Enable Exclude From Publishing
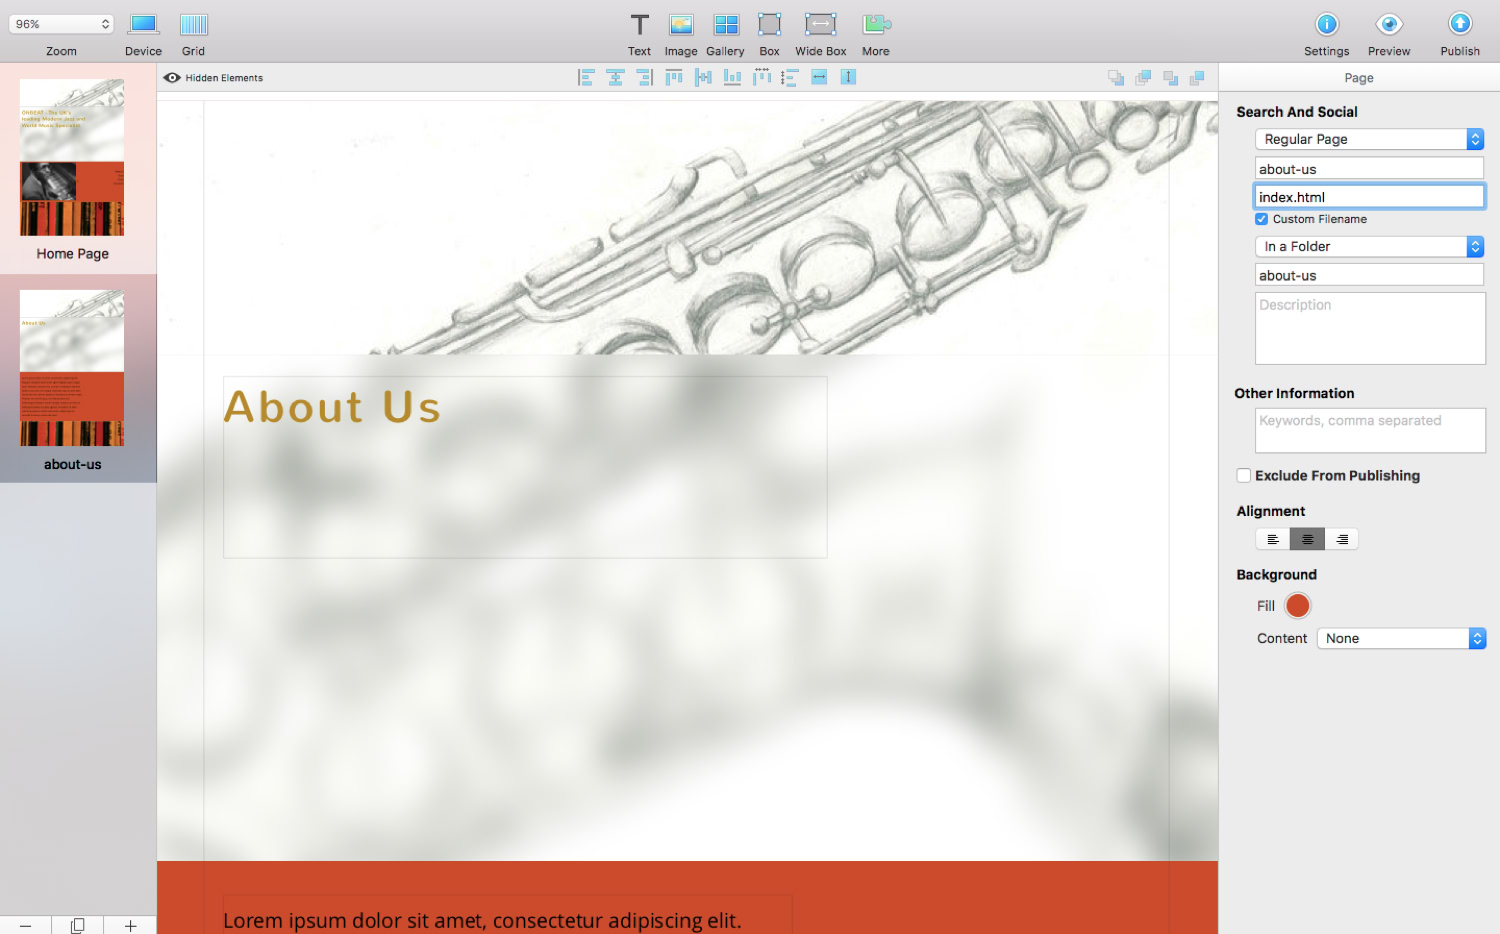The image size is (1500, 934). (x=1244, y=476)
